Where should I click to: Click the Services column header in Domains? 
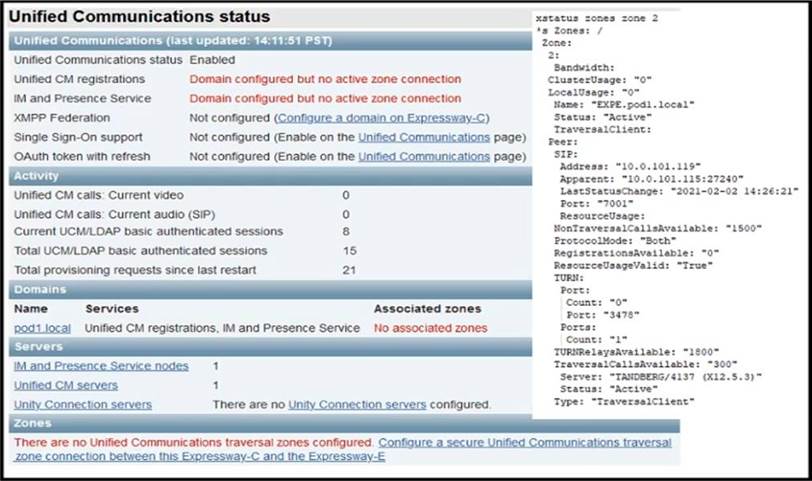[x=112, y=309]
